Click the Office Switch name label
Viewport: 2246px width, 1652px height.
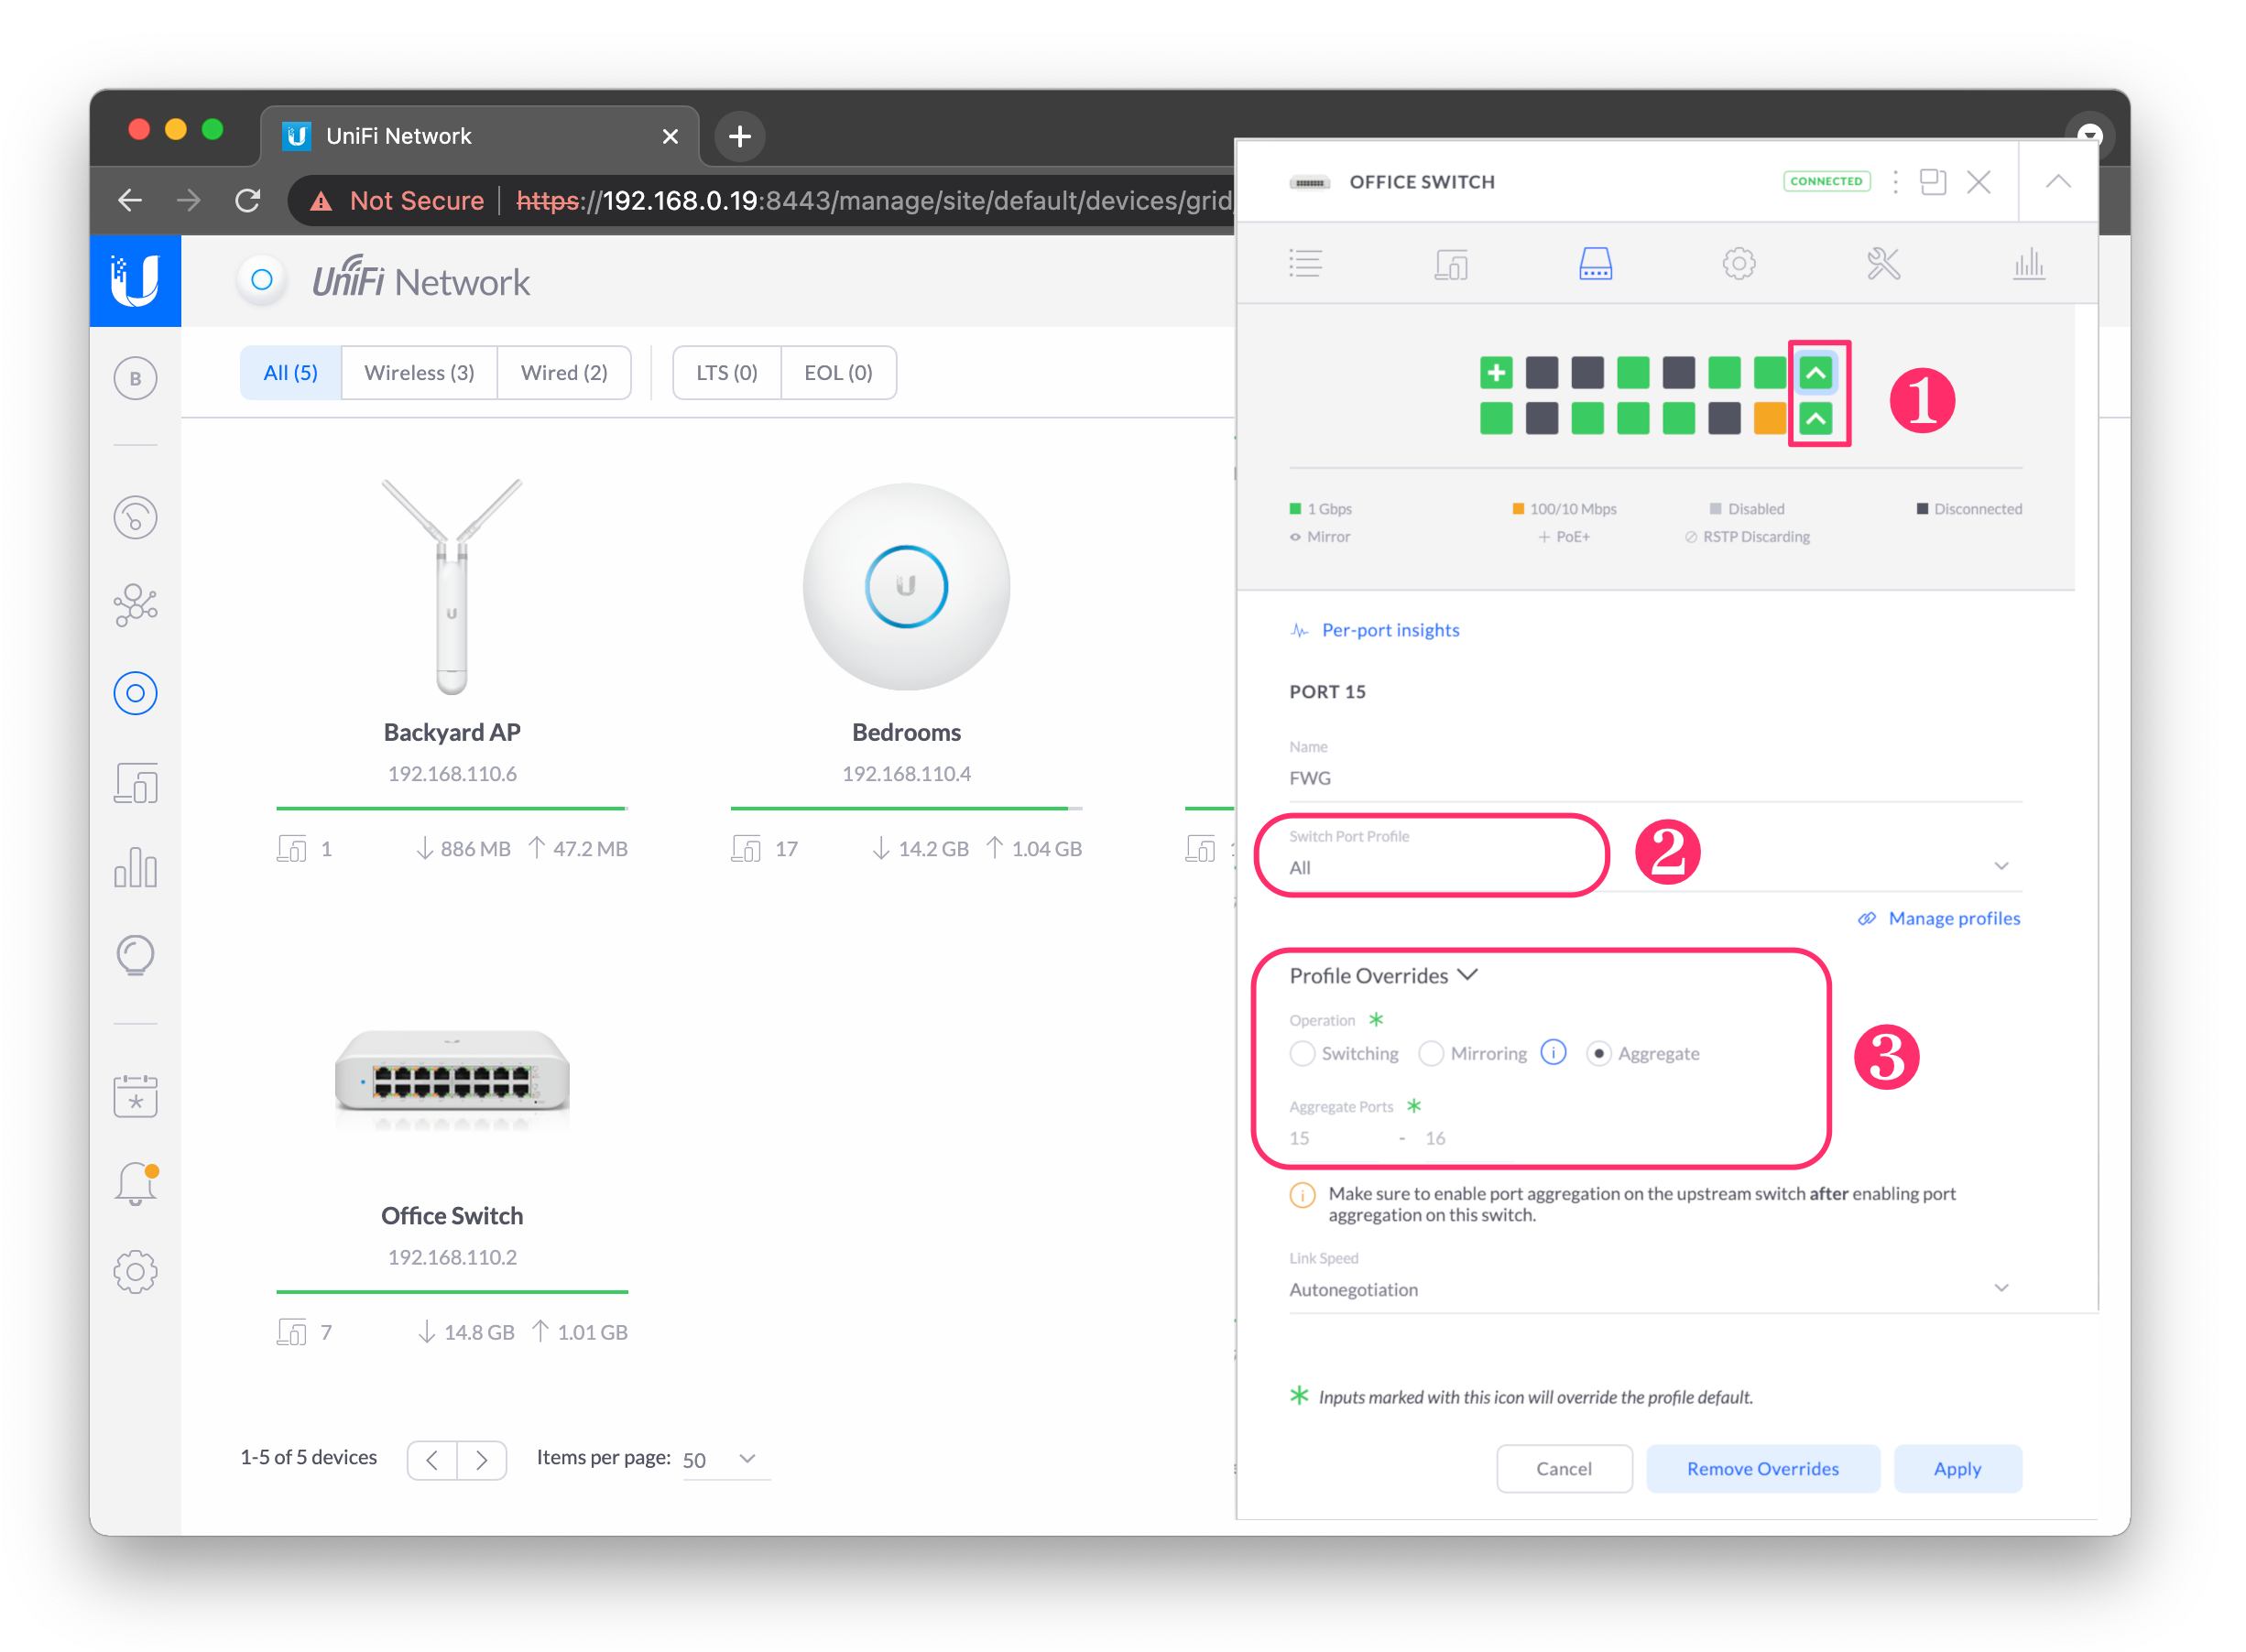pos(452,1215)
